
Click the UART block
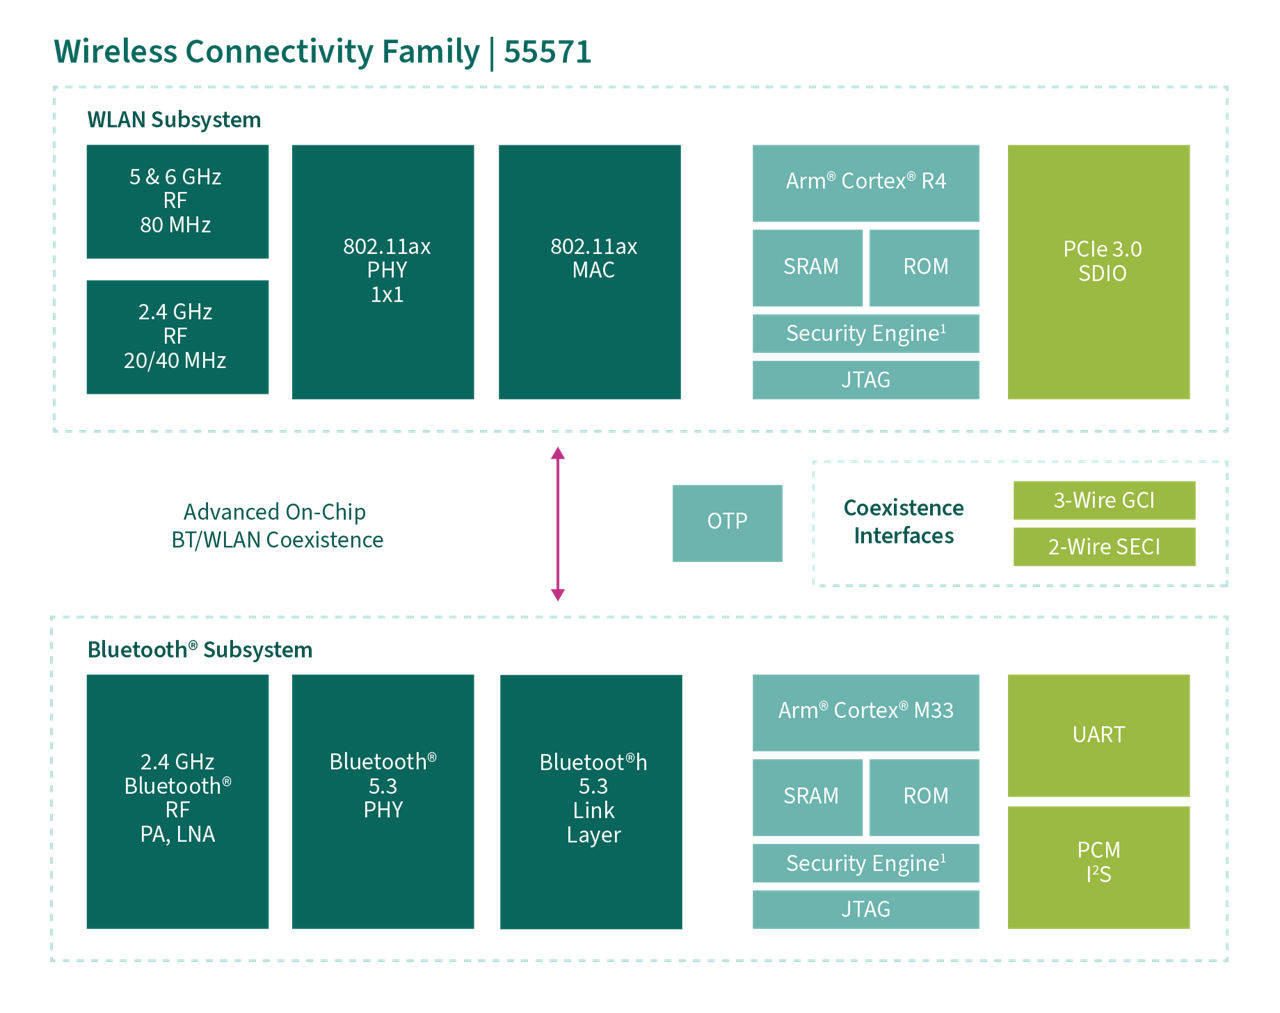coord(1099,736)
